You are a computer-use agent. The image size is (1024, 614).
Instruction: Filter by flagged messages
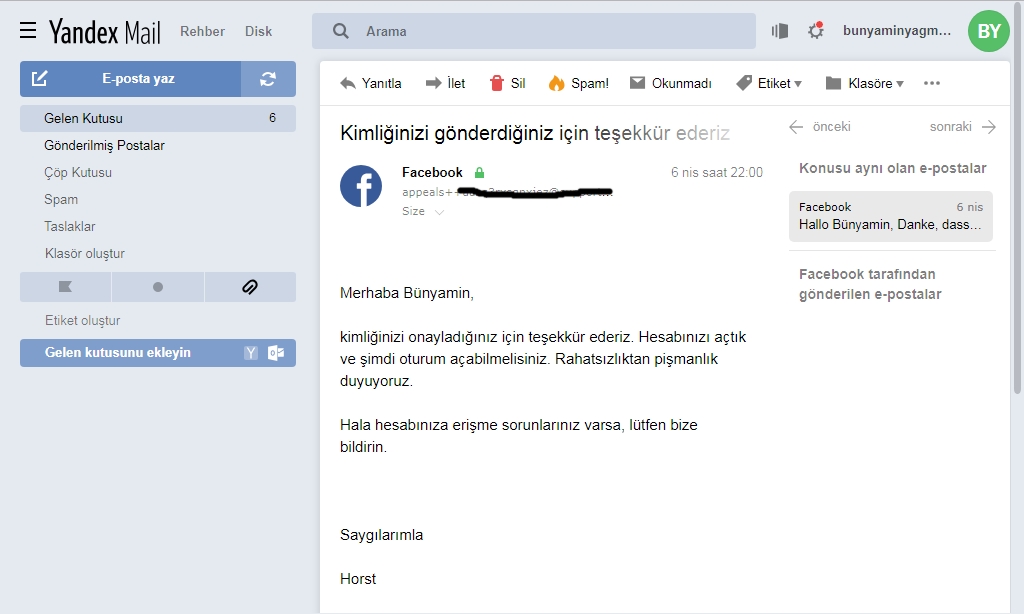click(65, 287)
